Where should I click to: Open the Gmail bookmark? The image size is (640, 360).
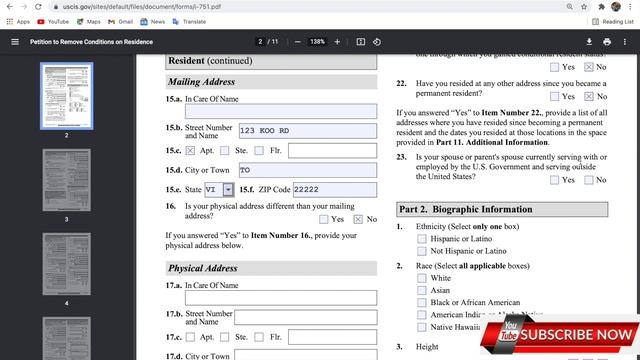120,22
